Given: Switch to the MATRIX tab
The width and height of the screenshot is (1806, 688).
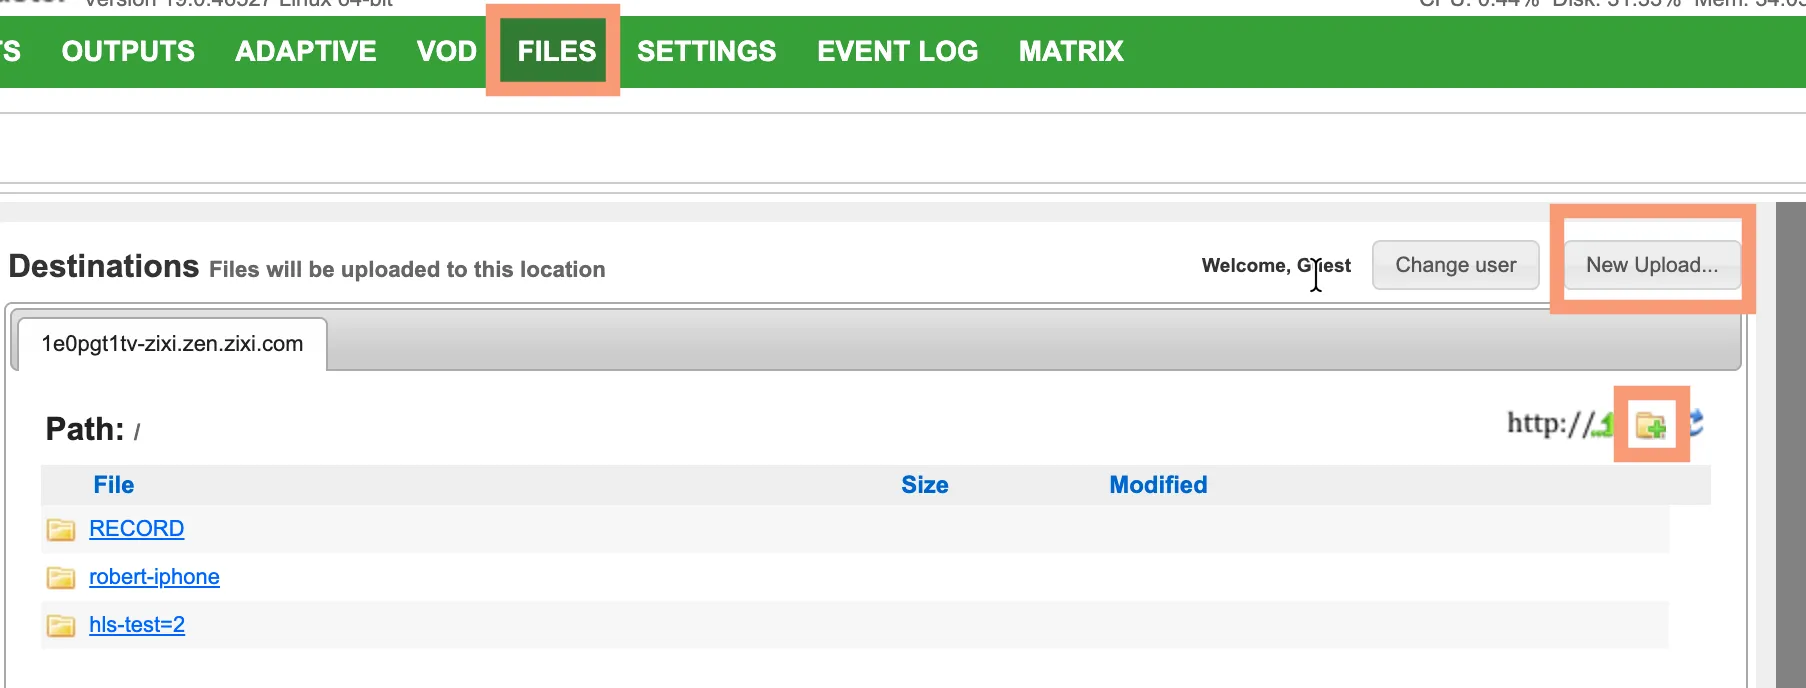Looking at the screenshot, I should (1071, 51).
